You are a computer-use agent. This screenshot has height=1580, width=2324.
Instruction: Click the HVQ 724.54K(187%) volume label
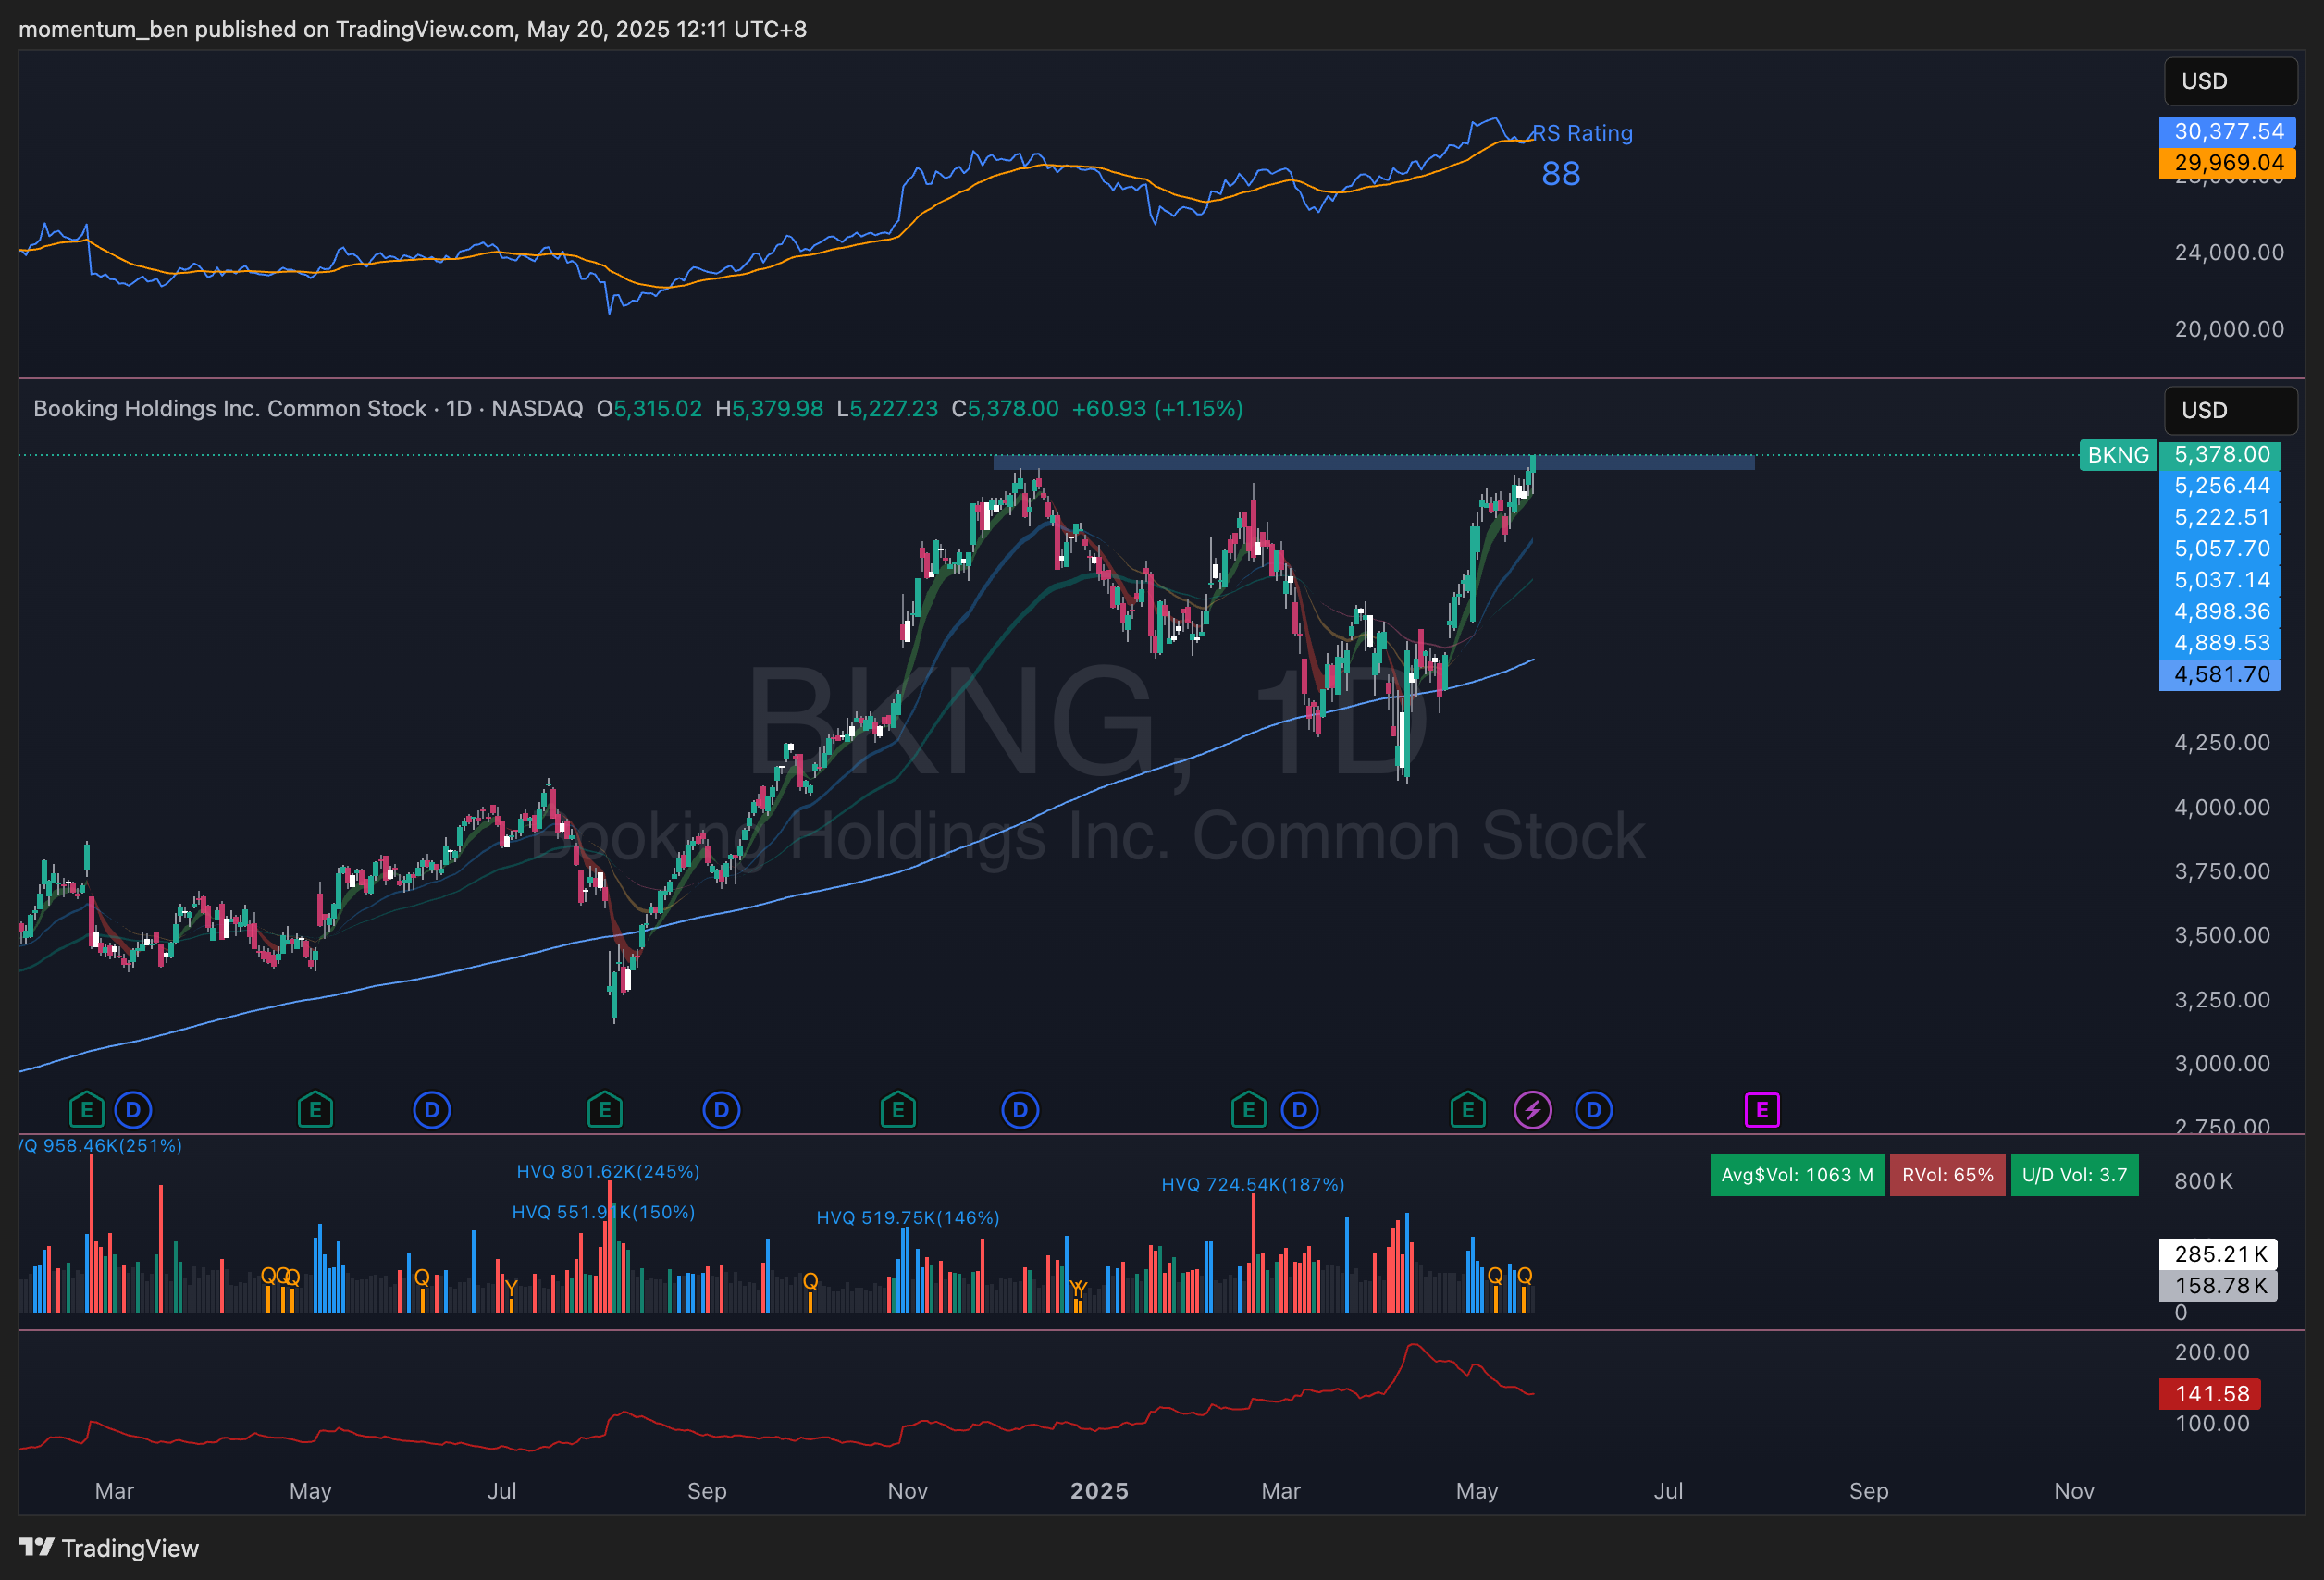[x=1252, y=1185]
